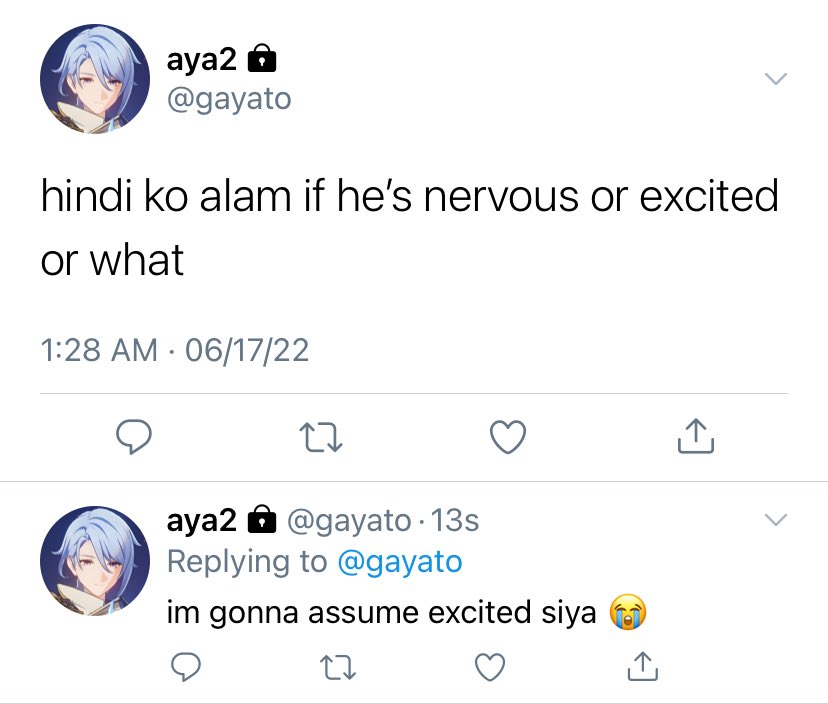Retweet the 'im gonna assume' reply
This screenshot has width=828, height=704.
[338, 667]
